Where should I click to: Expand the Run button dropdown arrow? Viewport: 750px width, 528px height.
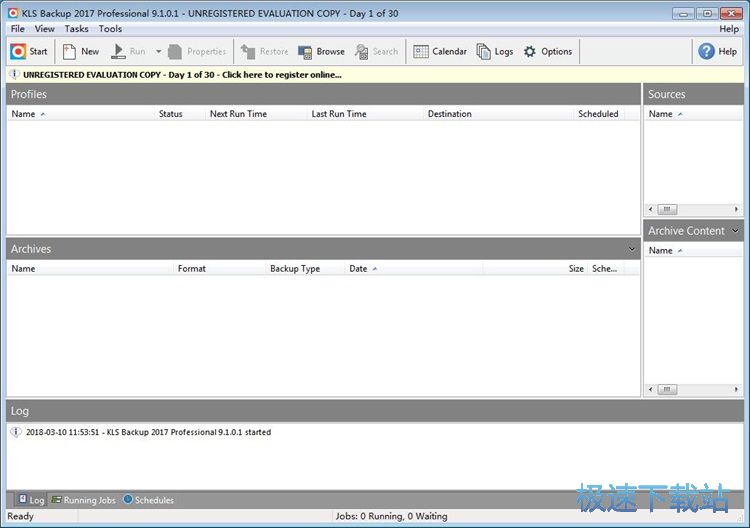pyautogui.click(x=158, y=52)
